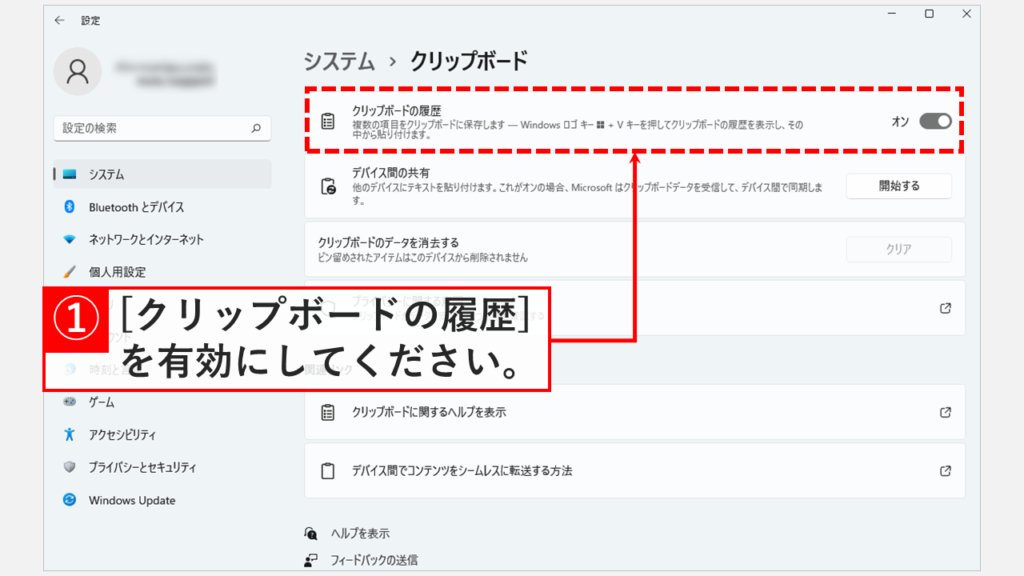The height and width of the screenshot is (576, 1024).
Task: Click the clipboard history list icon
Action: [x=327, y=121]
